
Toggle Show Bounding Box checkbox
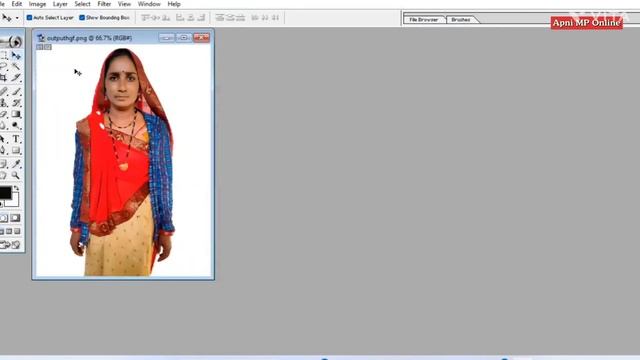pyautogui.click(x=82, y=18)
